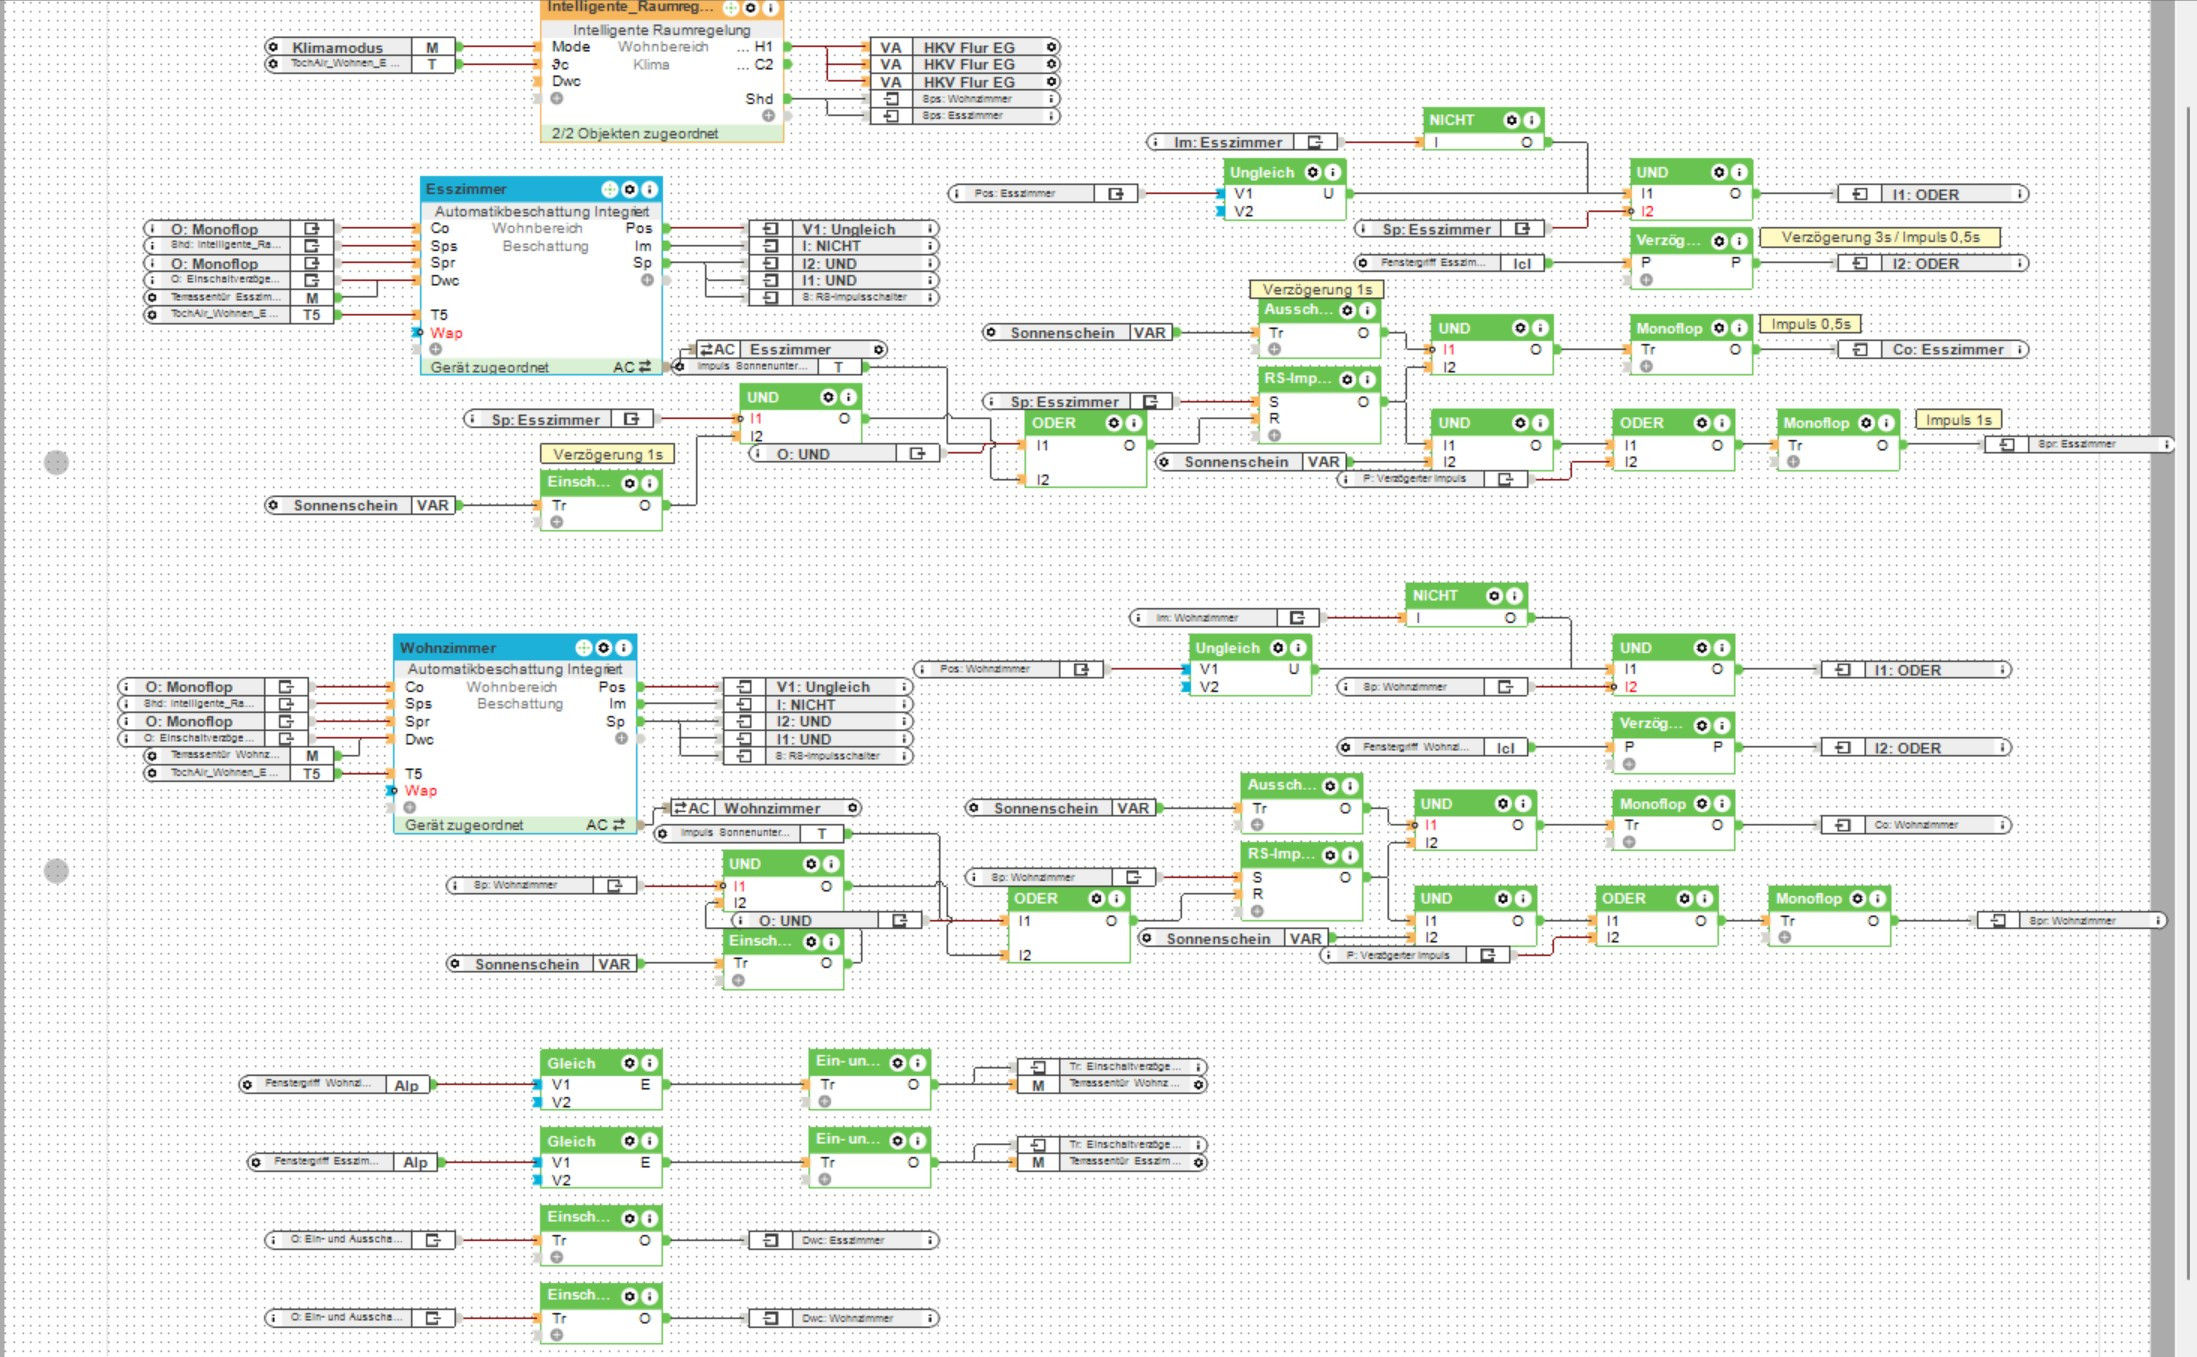Click info icon on the Spr: Esszimmer connector

[2167, 444]
